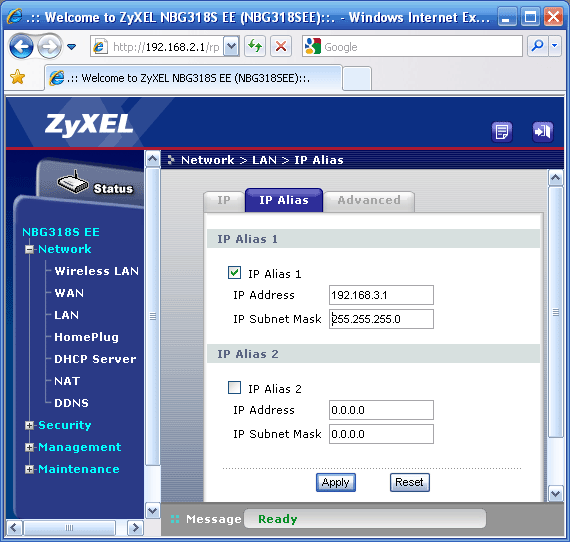Screen dimensions: 570x542
Task: Click the IP Alias 1 IP Address field
Action: click(x=381, y=295)
